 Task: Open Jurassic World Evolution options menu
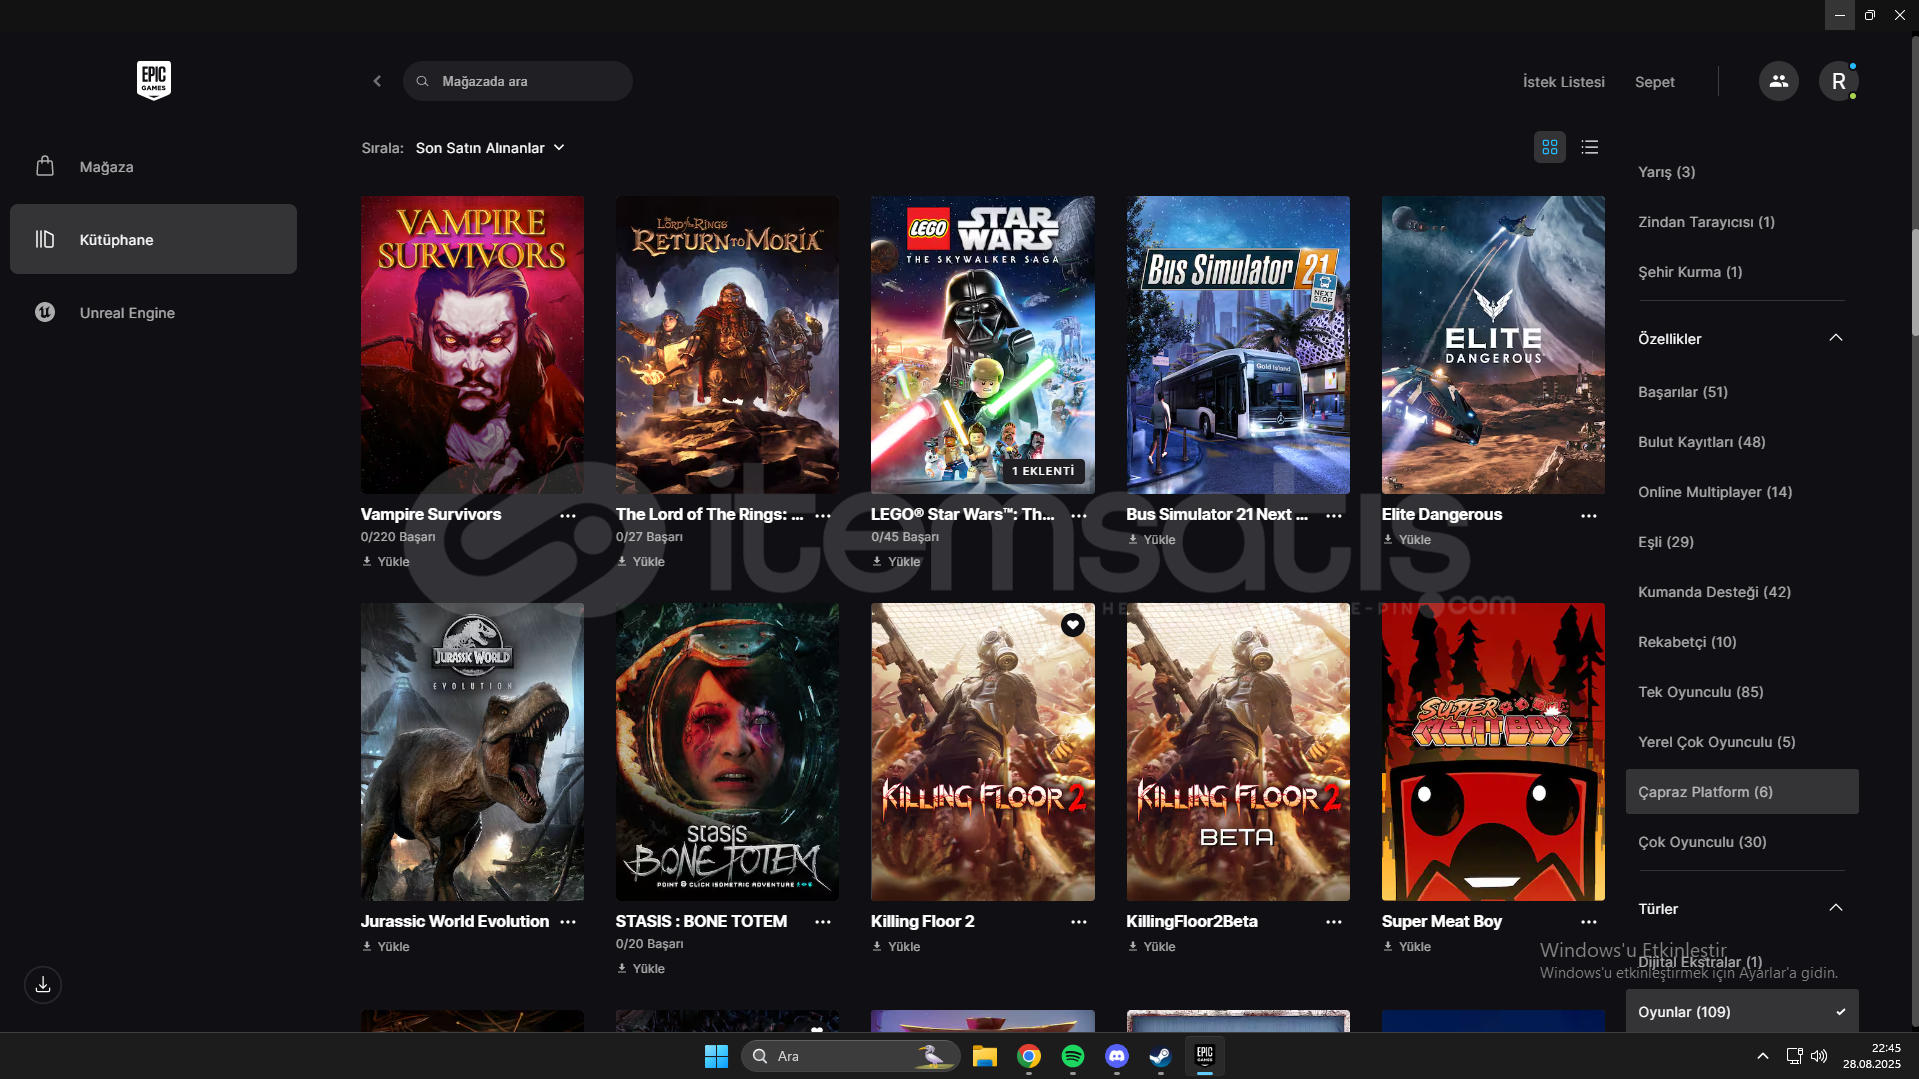568,921
